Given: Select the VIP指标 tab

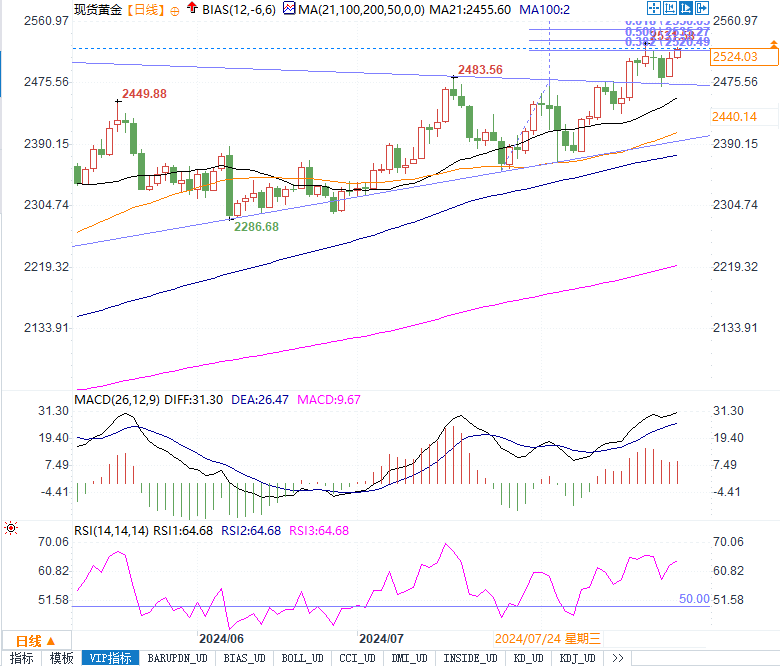Looking at the screenshot, I should coord(110,658).
